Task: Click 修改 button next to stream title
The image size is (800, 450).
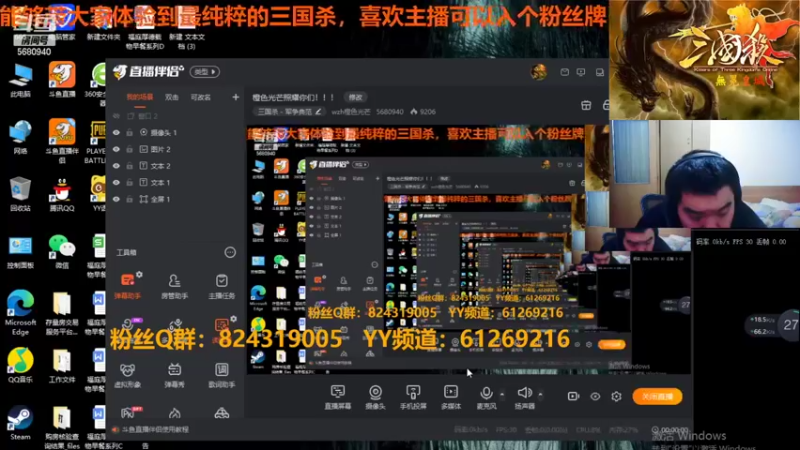Action: (x=355, y=97)
